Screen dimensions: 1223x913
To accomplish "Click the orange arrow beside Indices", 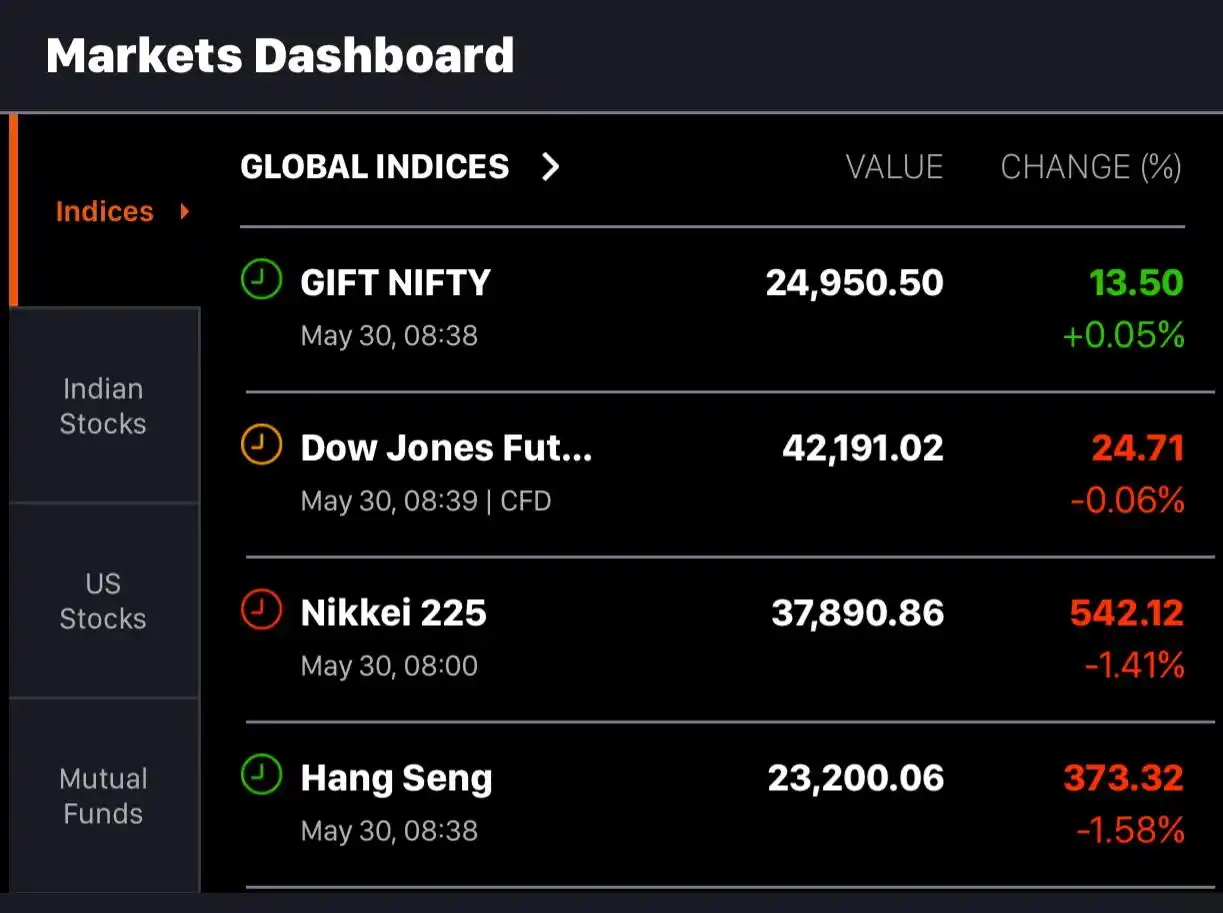I will coord(185,211).
